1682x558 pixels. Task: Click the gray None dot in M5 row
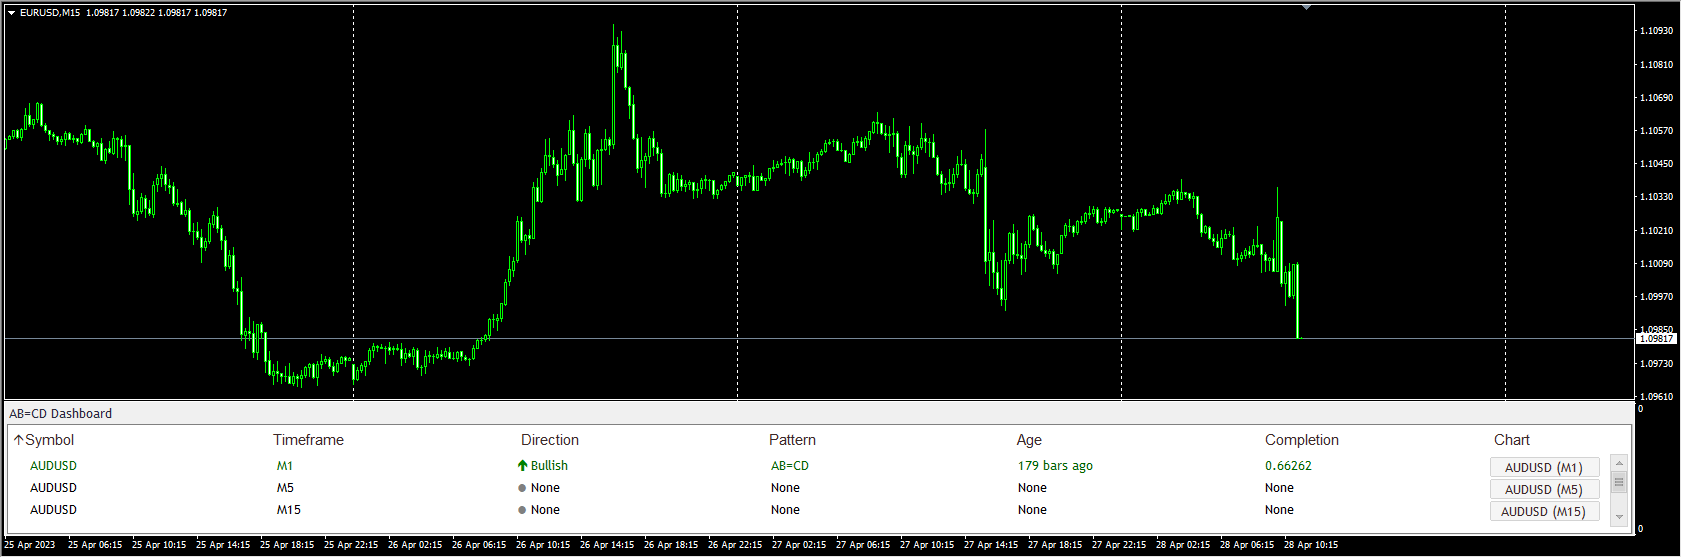(522, 488)
